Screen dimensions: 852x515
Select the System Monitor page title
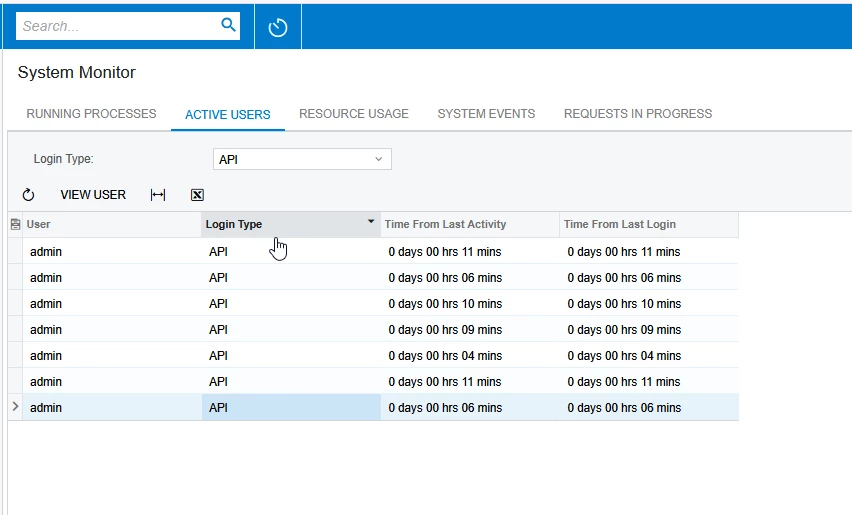coord(77,72)
